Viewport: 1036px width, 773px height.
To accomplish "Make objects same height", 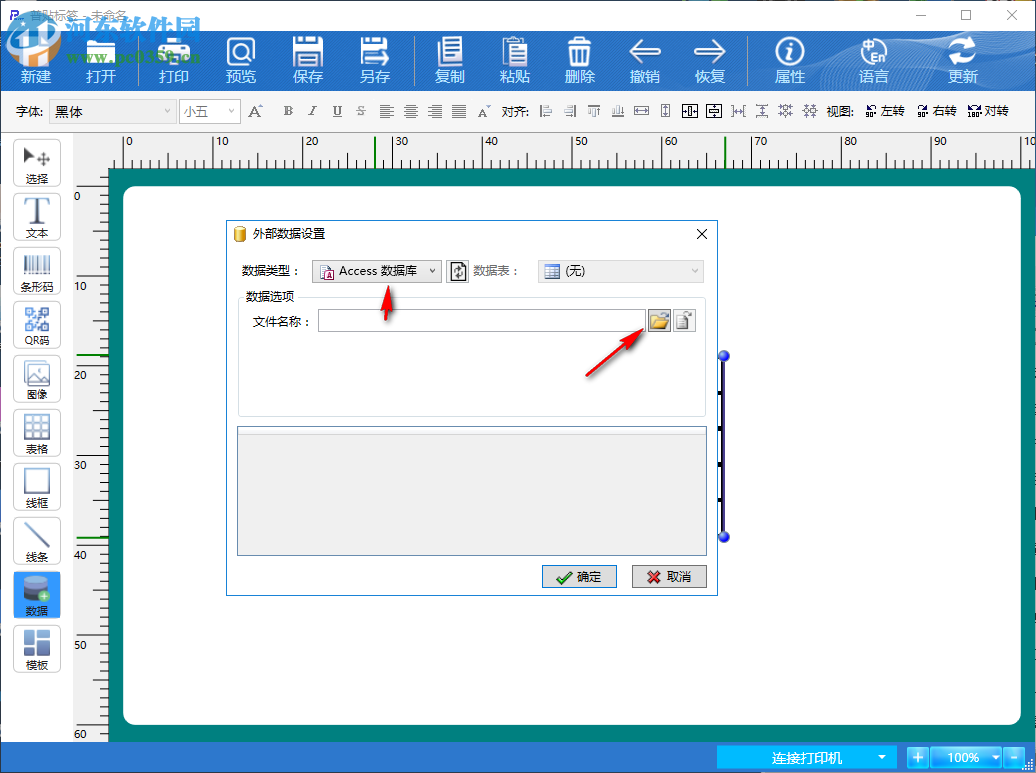I will 665,111.
